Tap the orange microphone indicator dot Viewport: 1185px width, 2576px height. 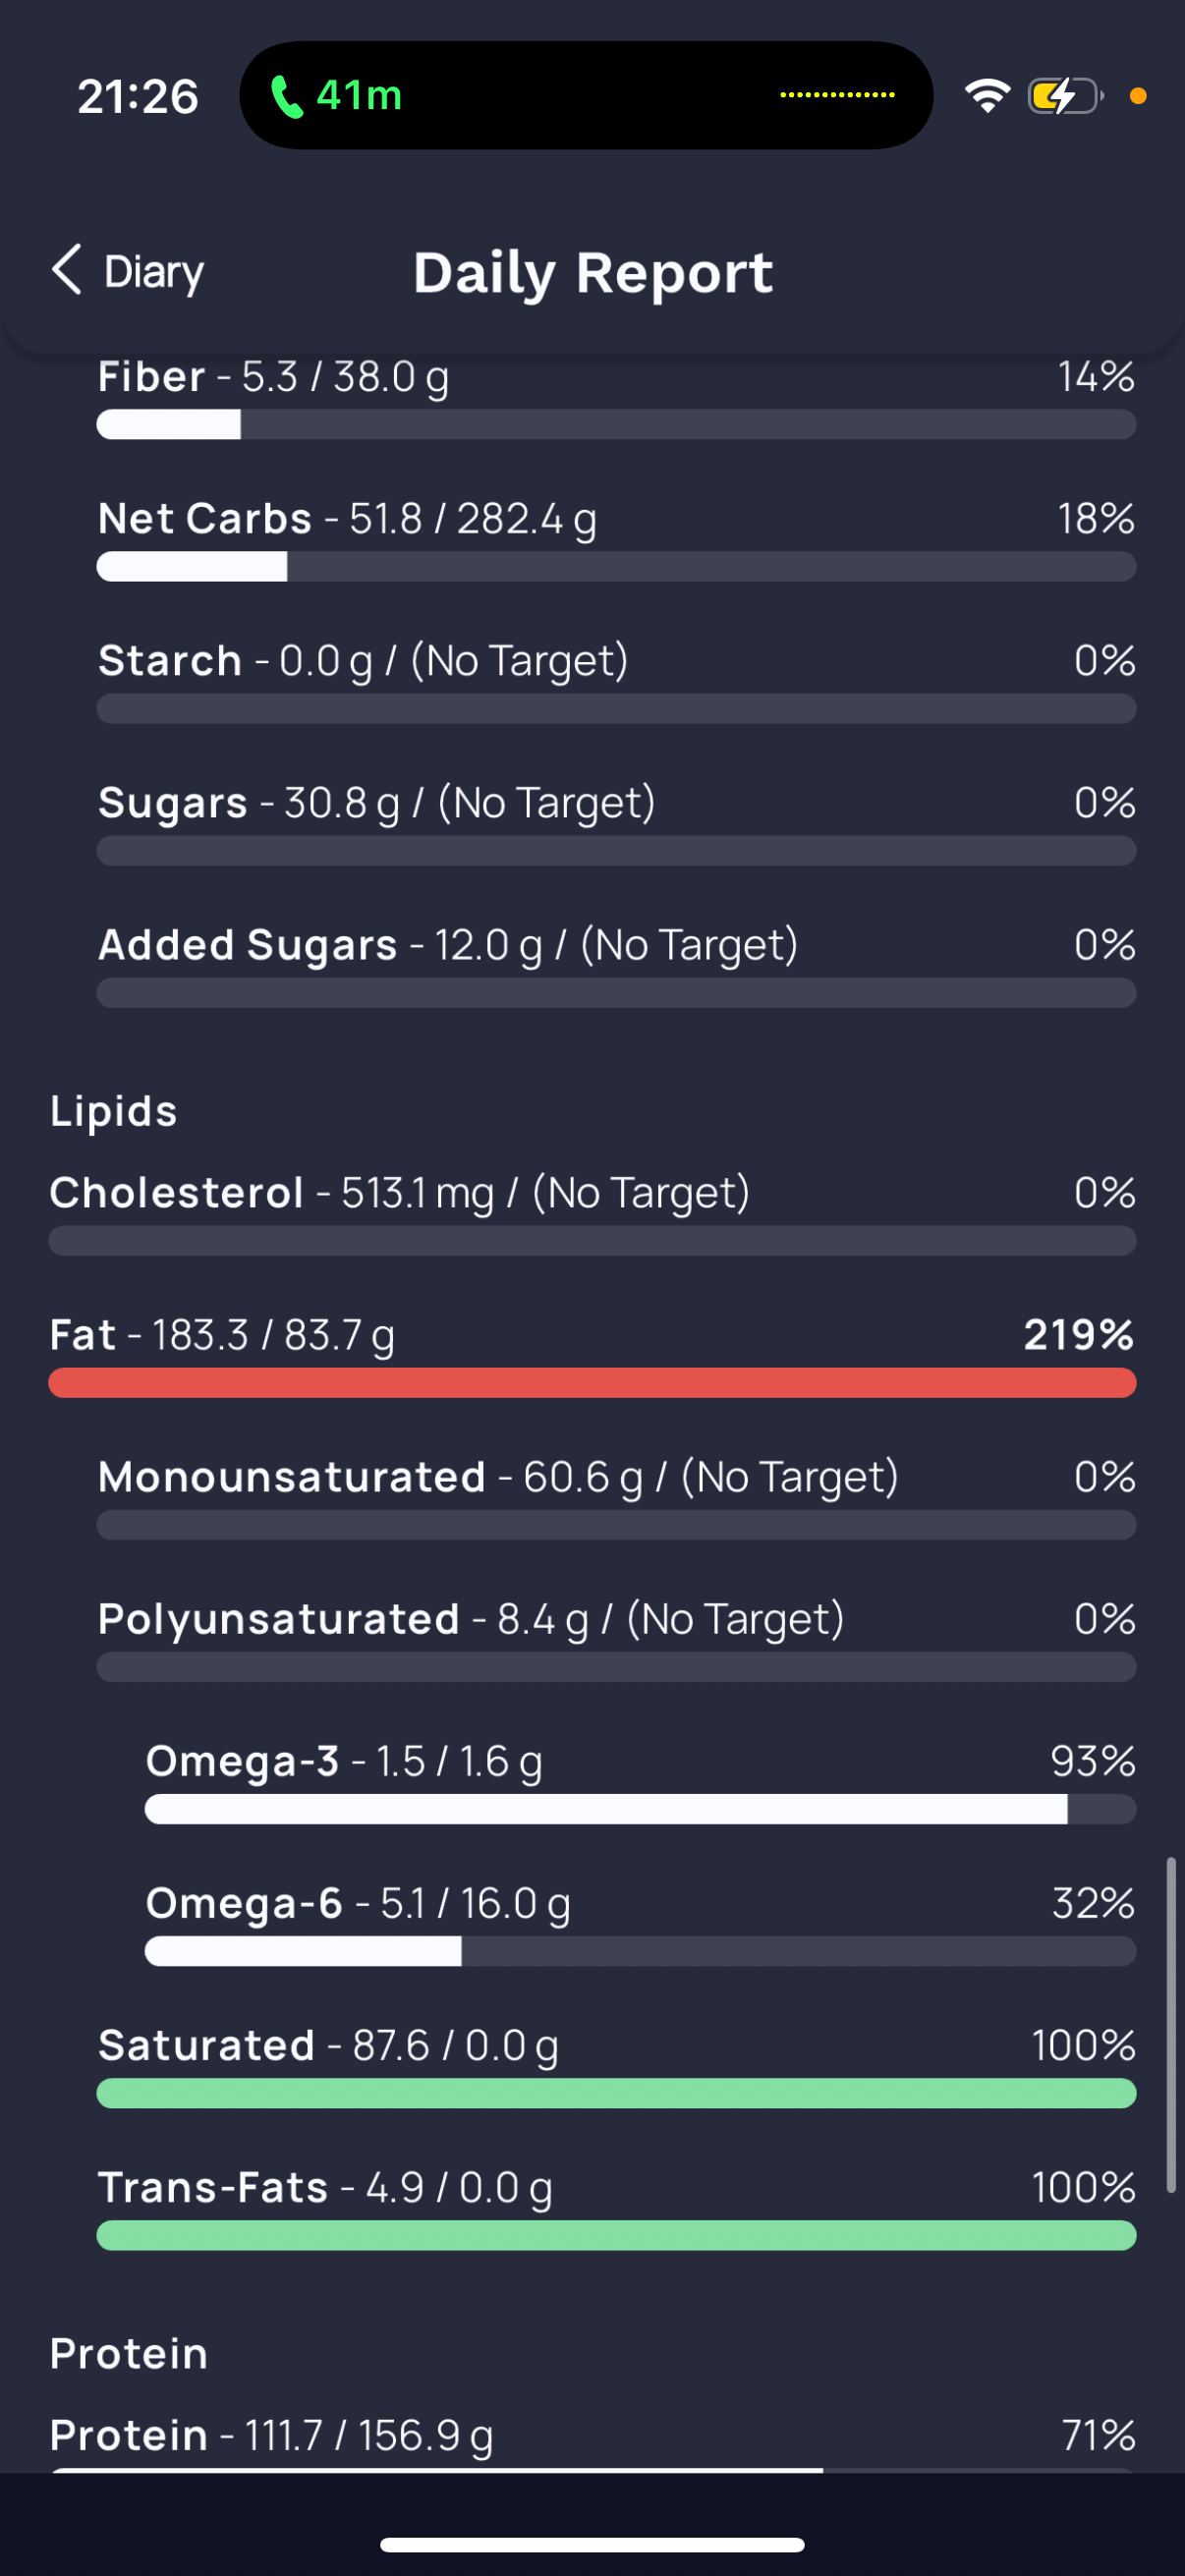point(1137,96)
